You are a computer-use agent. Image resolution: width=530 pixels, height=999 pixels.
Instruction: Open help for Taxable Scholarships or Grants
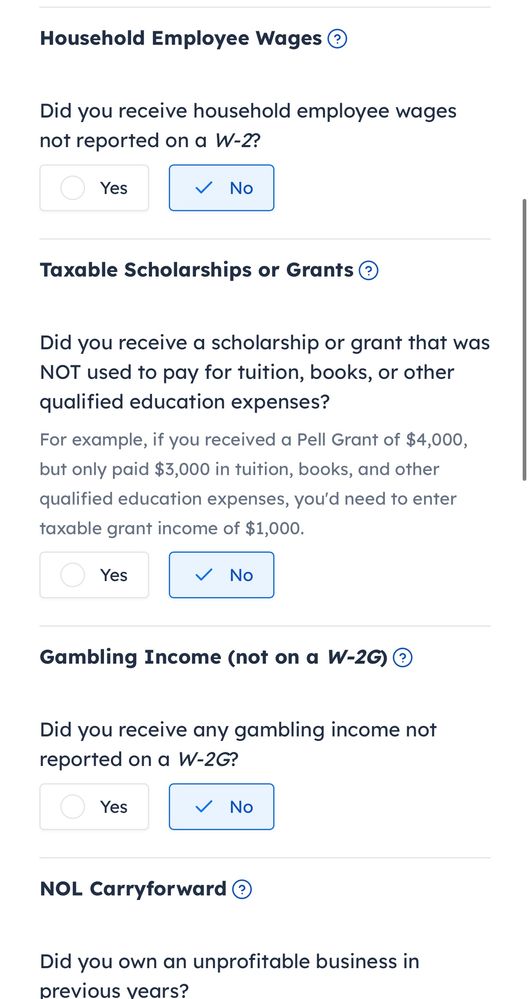pos(368,271)
